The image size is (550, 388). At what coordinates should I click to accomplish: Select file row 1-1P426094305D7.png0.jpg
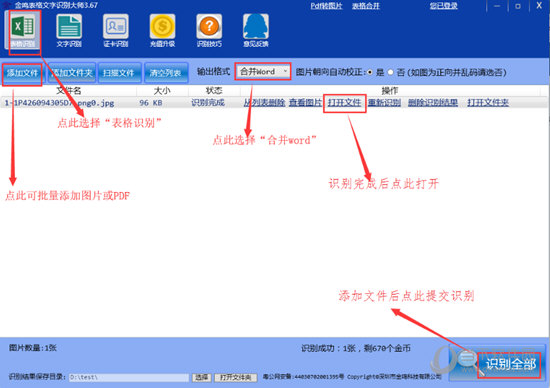(274, 103)
